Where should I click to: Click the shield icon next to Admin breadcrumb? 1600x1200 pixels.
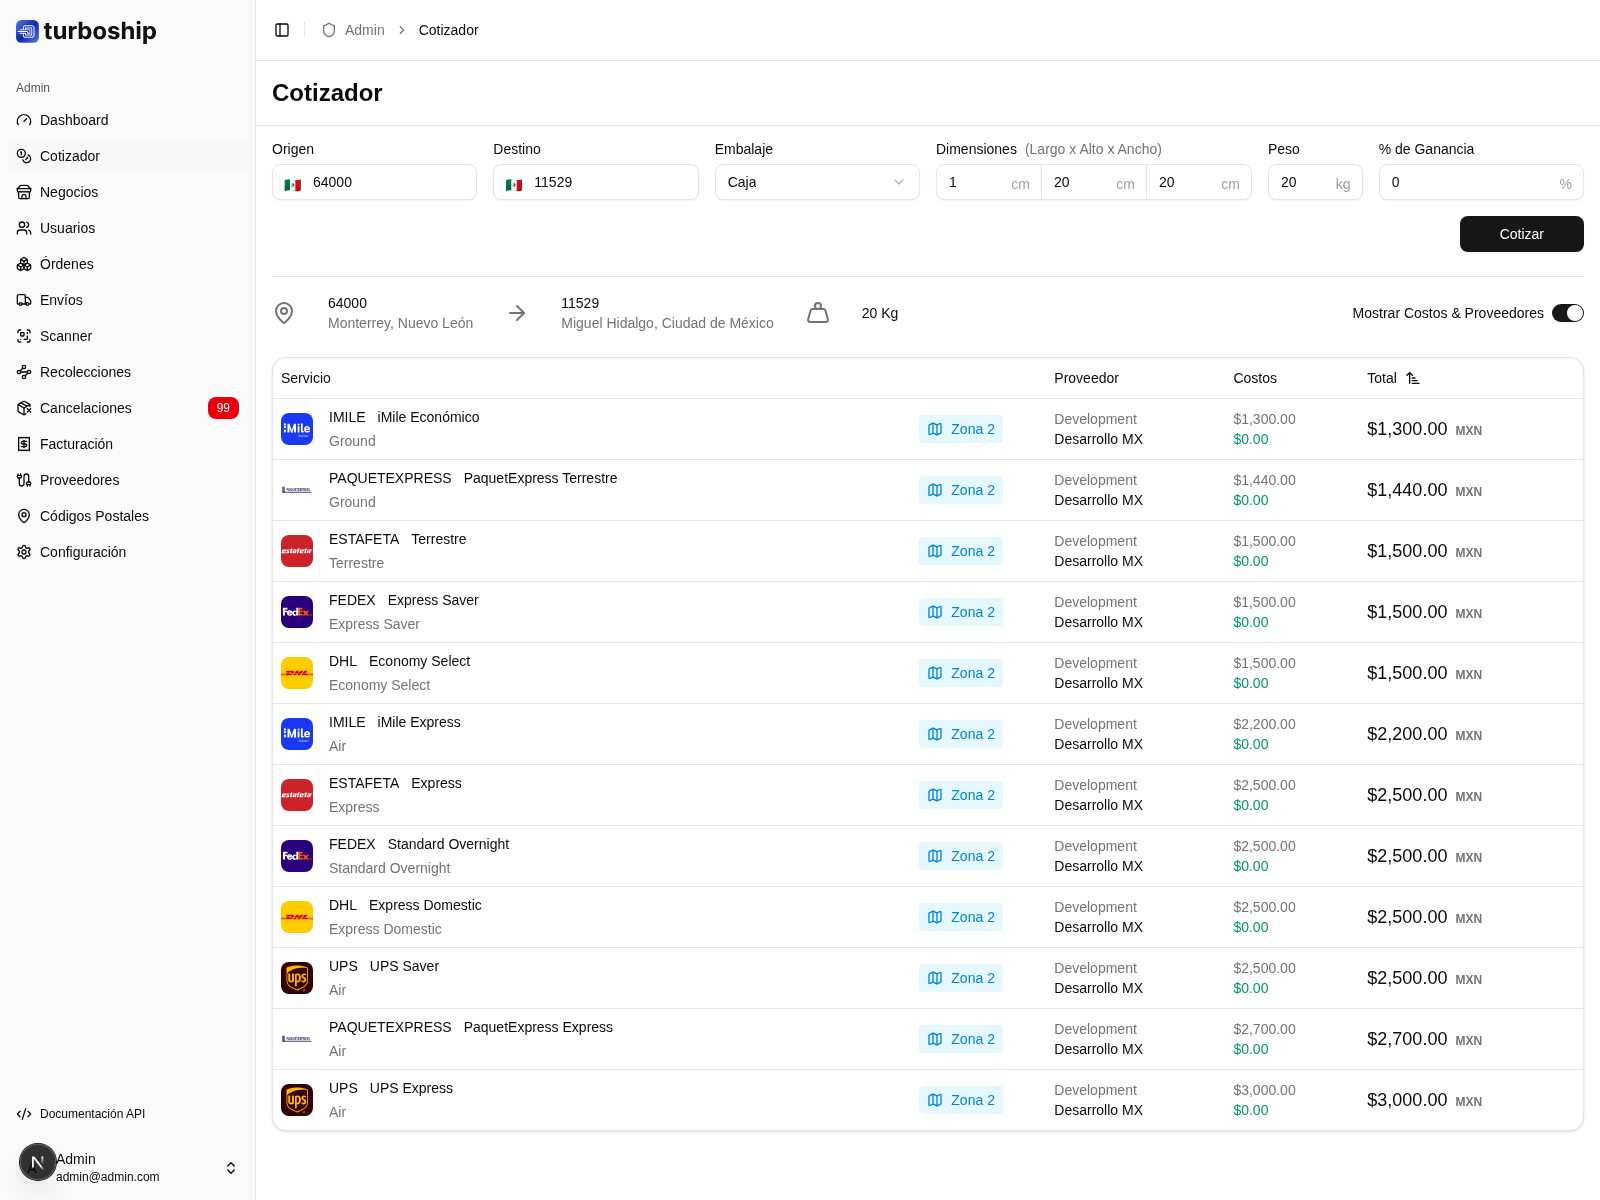tap(328, 30)
